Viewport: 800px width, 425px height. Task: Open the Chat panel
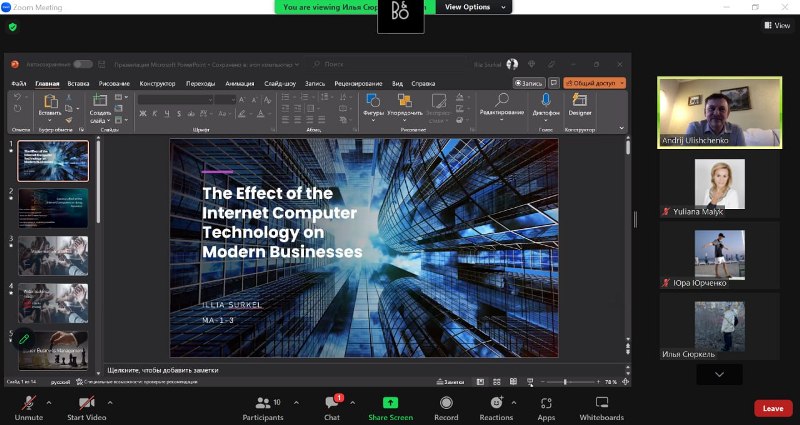[x=332, y=402]
